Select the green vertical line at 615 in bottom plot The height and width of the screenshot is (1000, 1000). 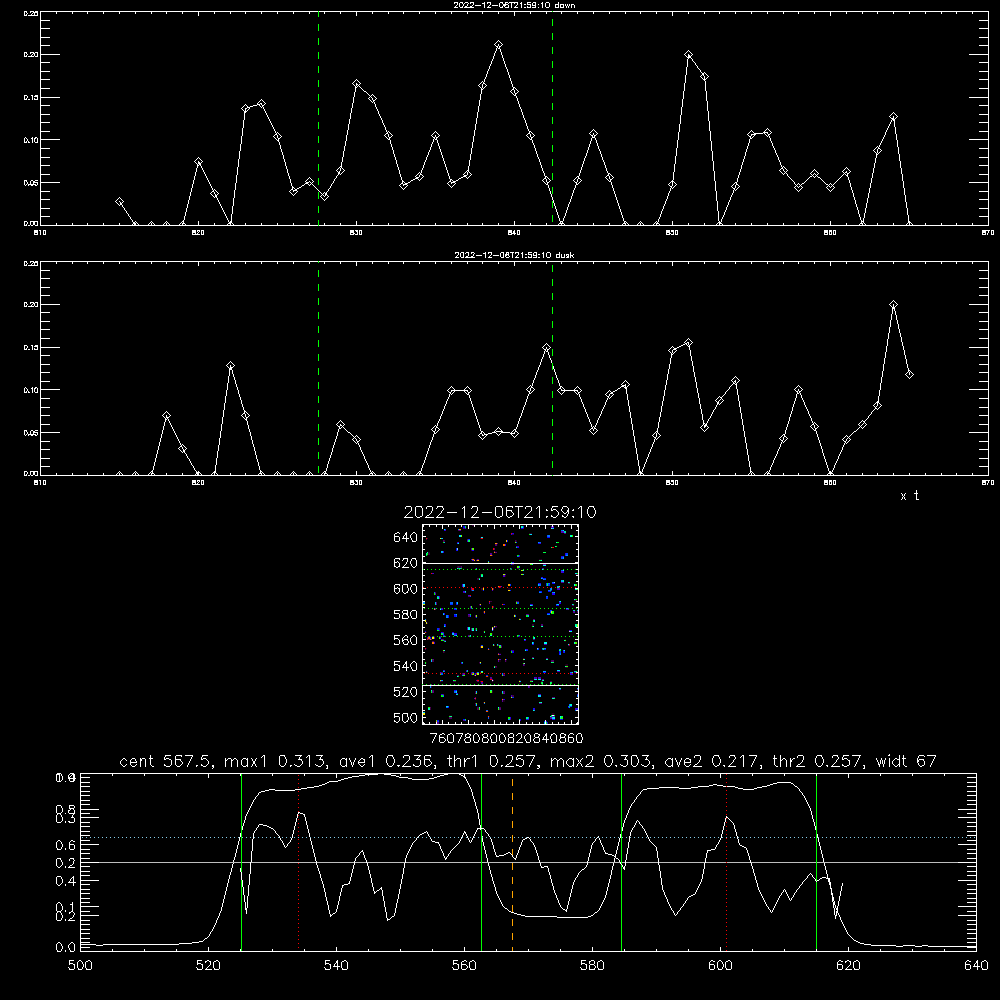816,862
